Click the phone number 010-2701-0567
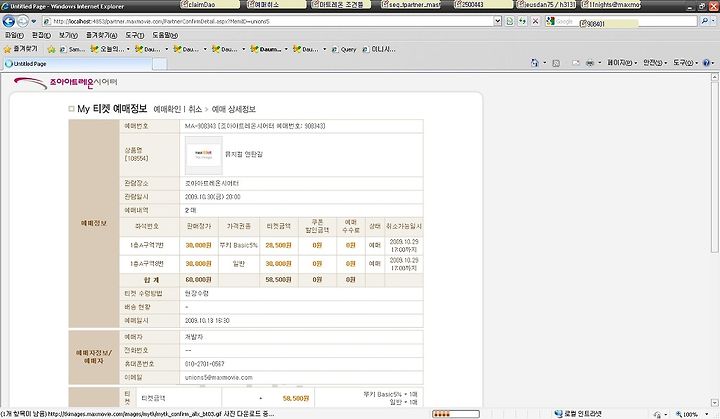 (x=204, y=364)
